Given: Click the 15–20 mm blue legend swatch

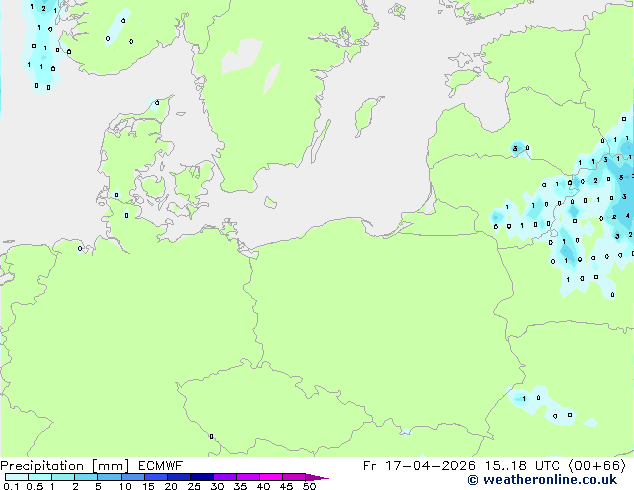Looking at the screenshot, I should (x=155, y=477).
